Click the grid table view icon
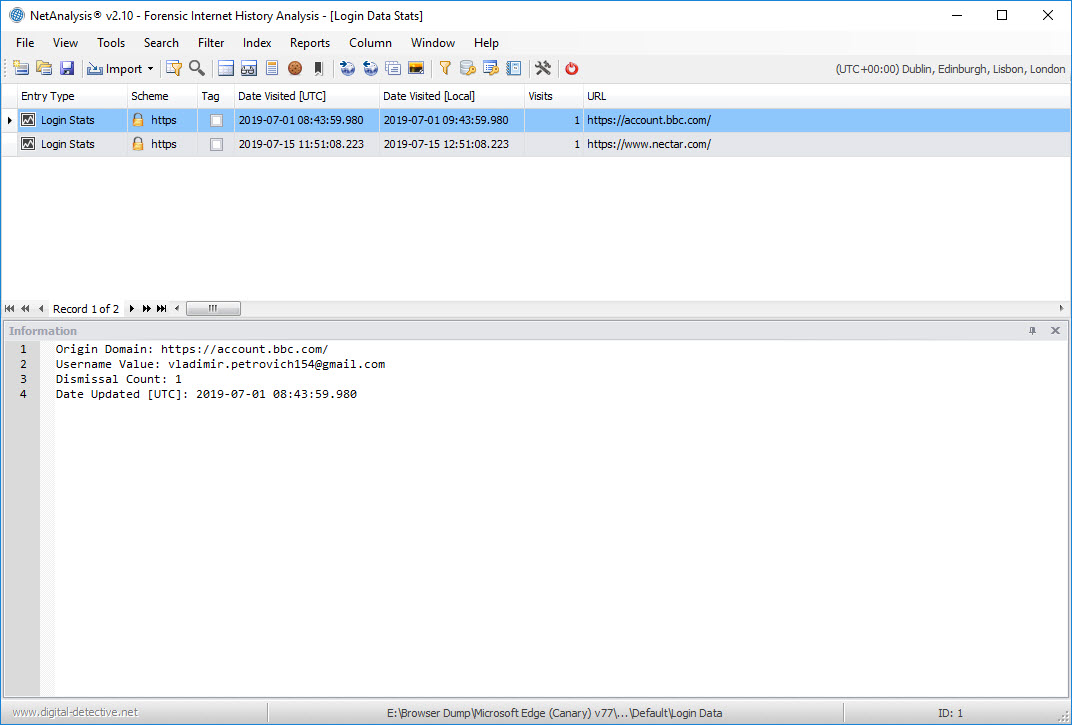Viewport: 1072px width, 725px height. (226, 68)
